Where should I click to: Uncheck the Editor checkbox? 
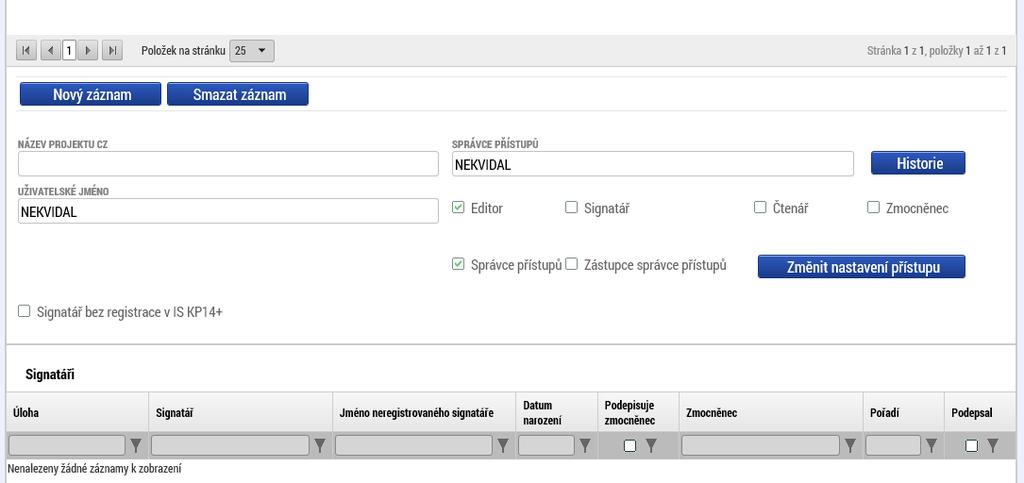tap(458, 208)
